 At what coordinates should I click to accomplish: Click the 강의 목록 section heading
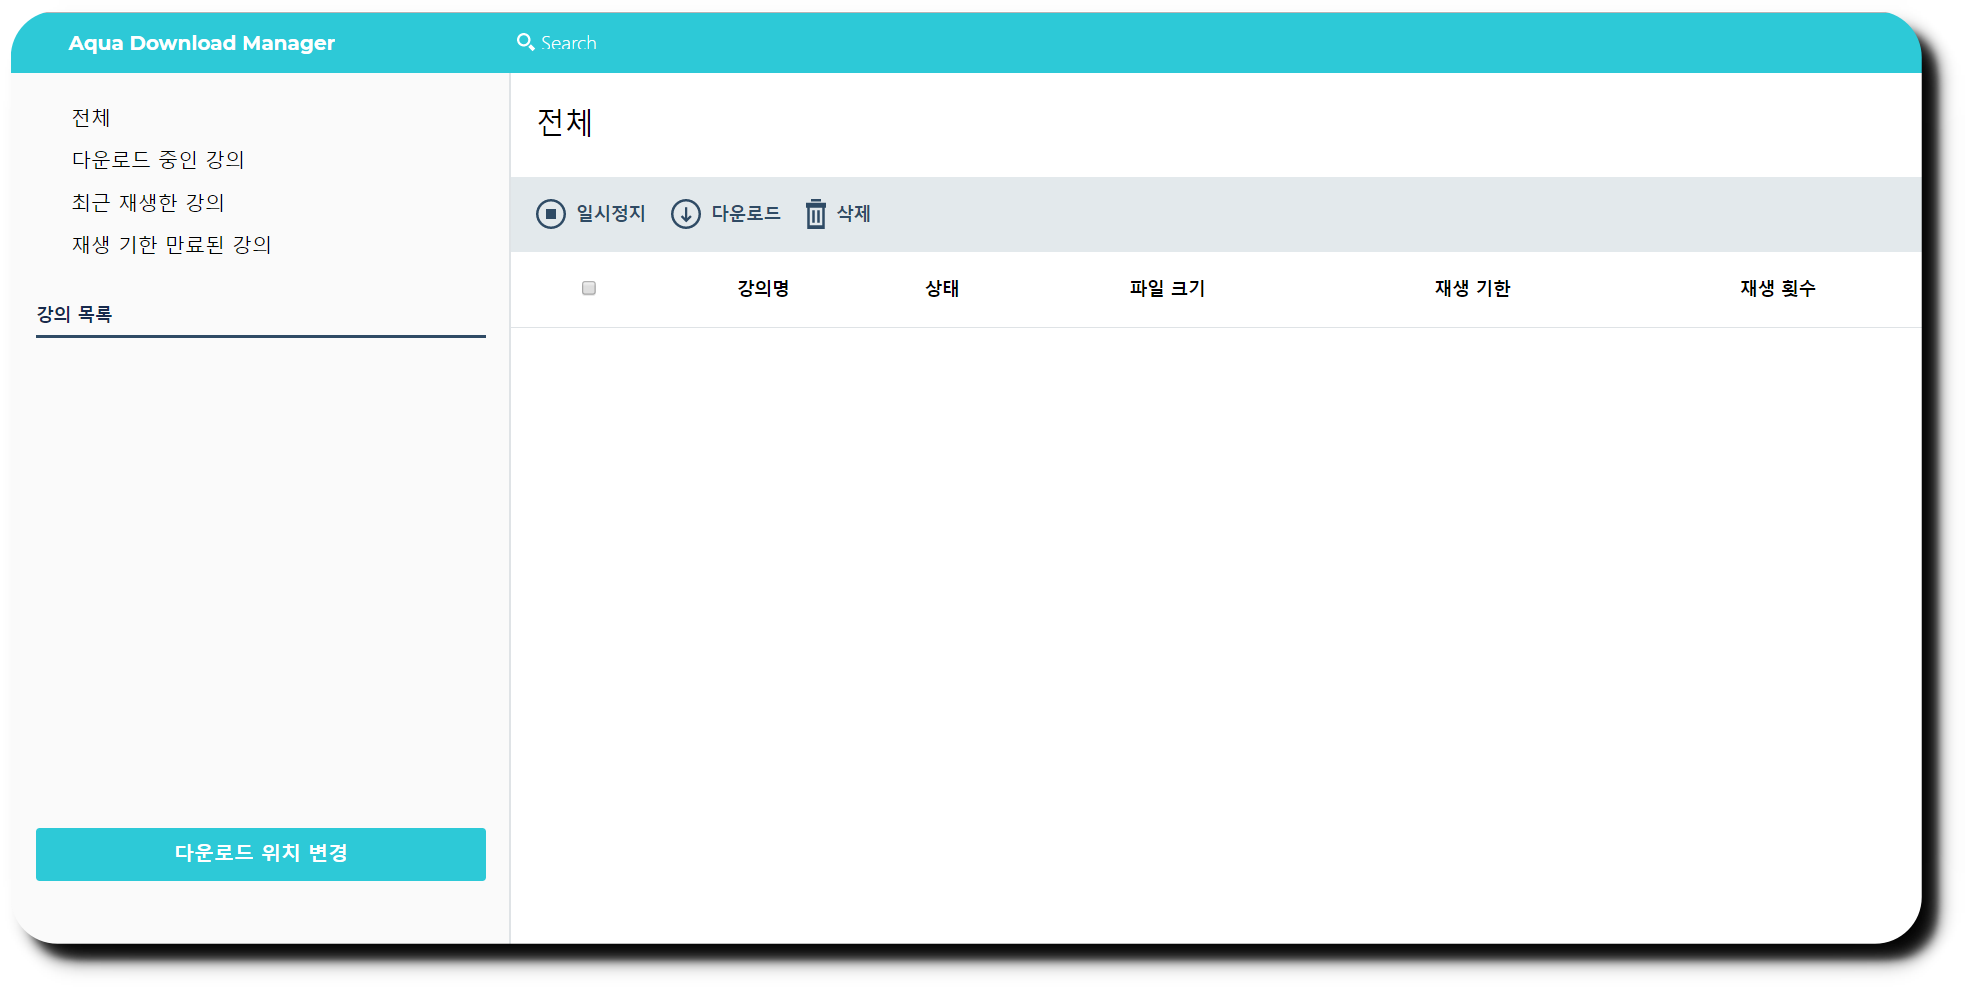pyautogui.click(x=74, y=314)
